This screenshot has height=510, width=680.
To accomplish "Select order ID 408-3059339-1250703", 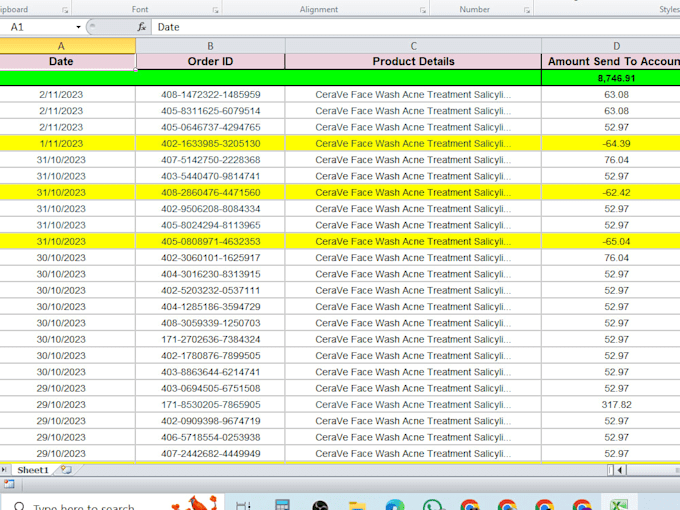I will 210,323.
